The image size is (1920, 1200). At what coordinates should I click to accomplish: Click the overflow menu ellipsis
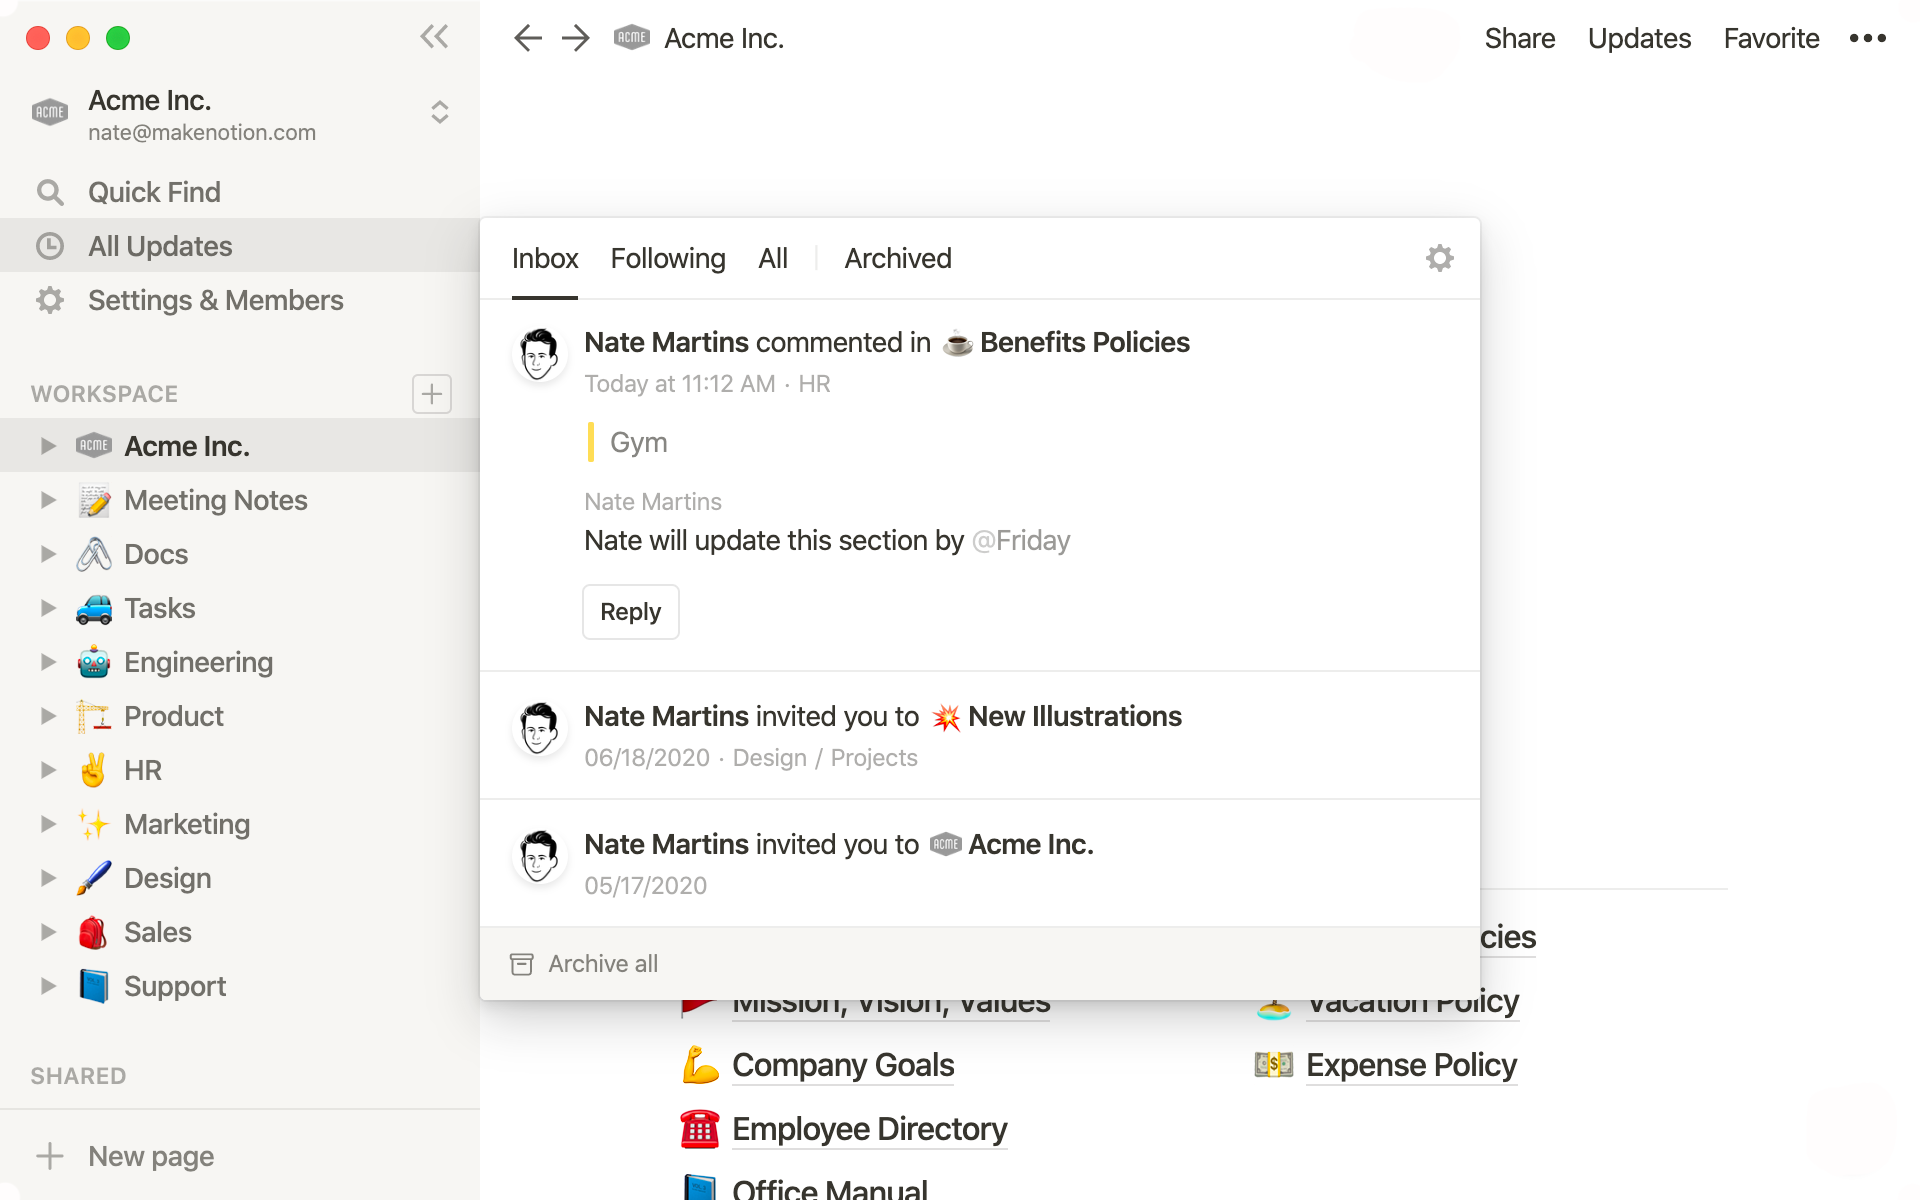[1869, 39]
